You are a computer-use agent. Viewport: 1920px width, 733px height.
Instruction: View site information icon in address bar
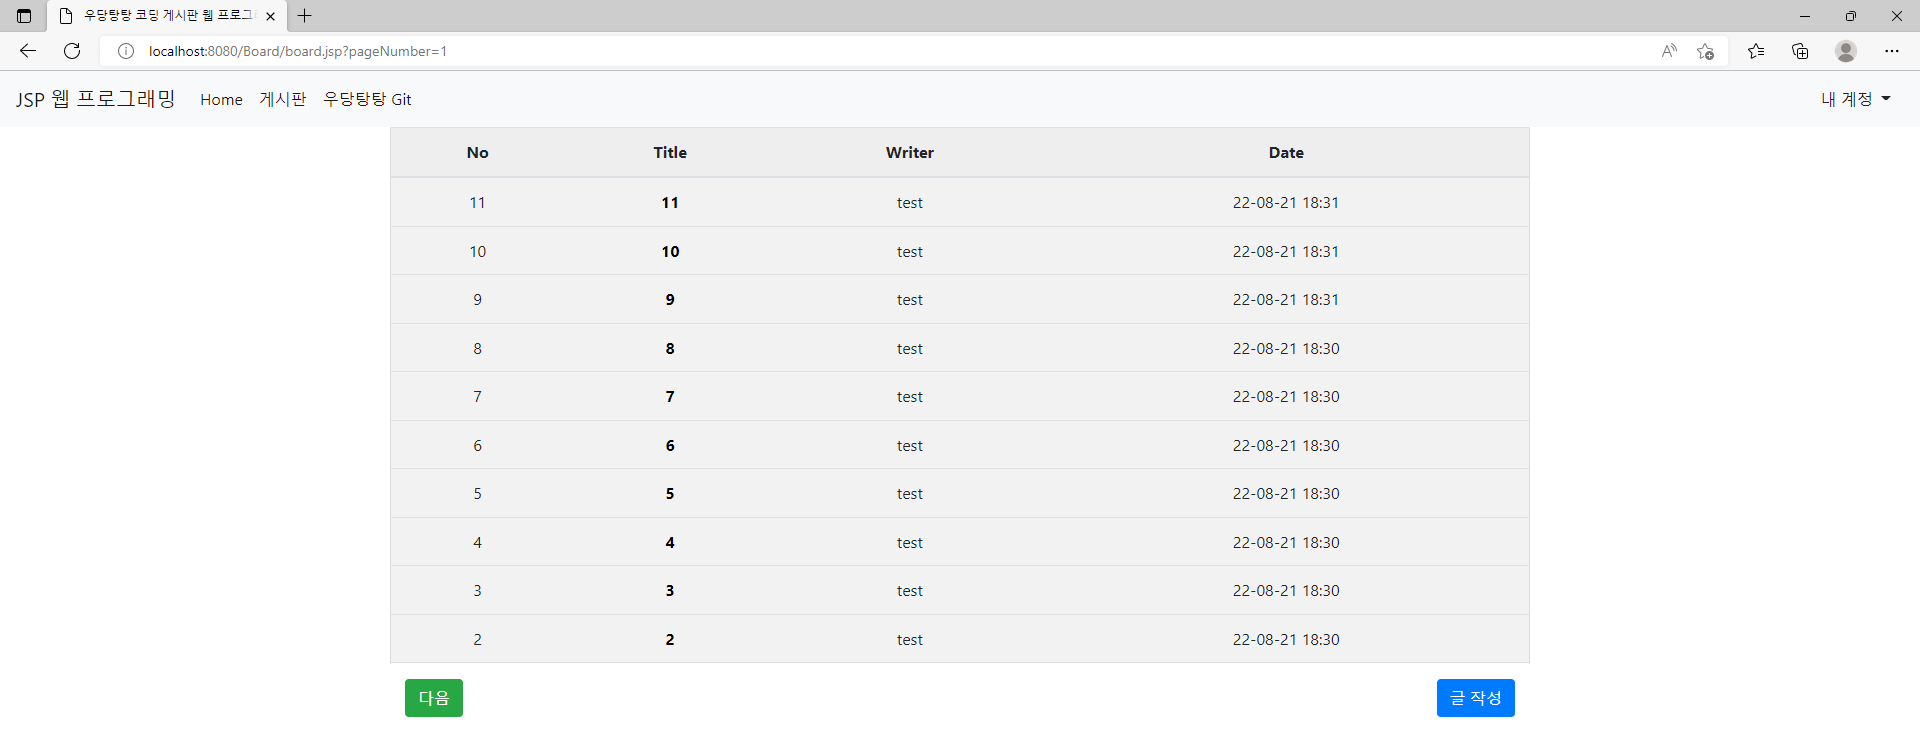click(126, 51)
